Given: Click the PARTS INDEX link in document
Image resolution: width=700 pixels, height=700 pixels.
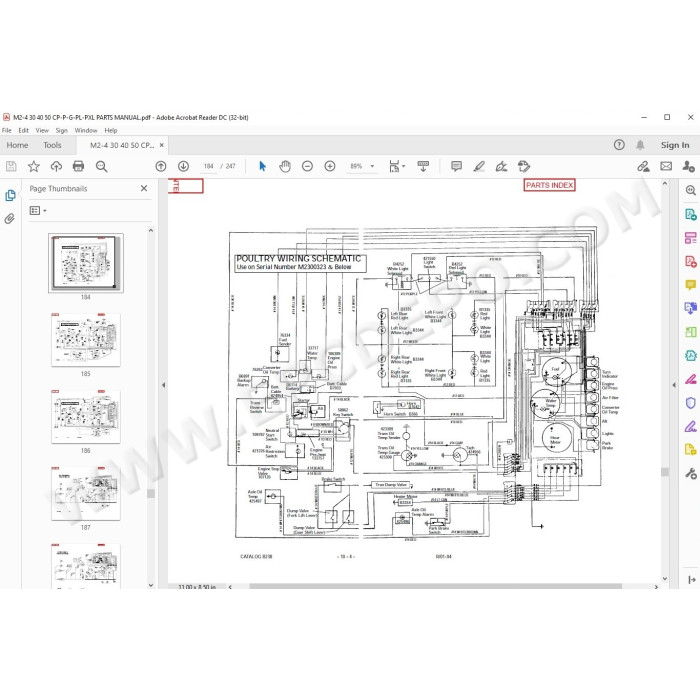Looking at the screenshot, I should pyautogui.click(x=550, y=185).
